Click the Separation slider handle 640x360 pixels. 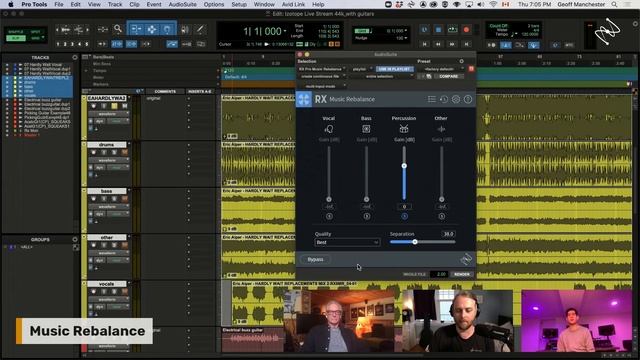point(415,242)
